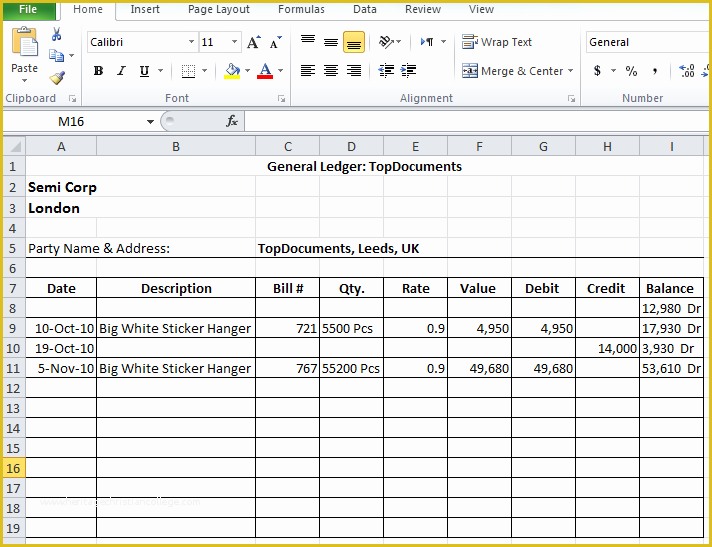Screen dimensions: 712x547
Task: Apply Accounting dollar number format
Action: pos(598,71)
